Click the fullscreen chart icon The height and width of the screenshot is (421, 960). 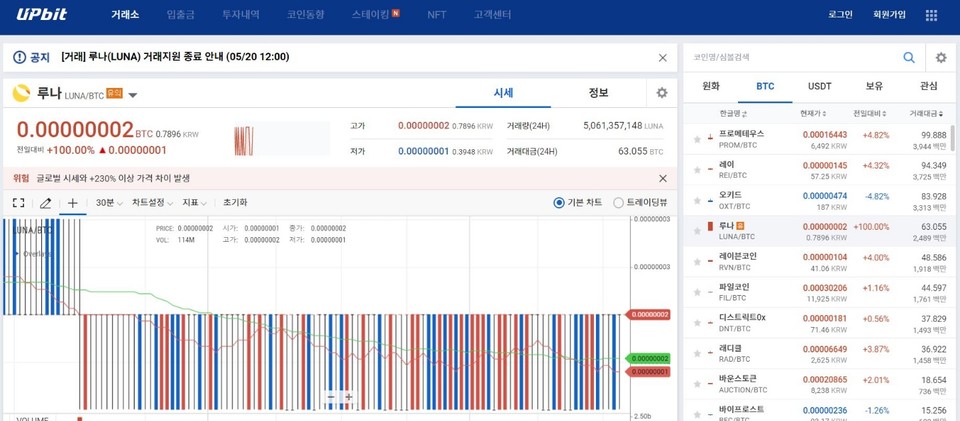point(18,203)
